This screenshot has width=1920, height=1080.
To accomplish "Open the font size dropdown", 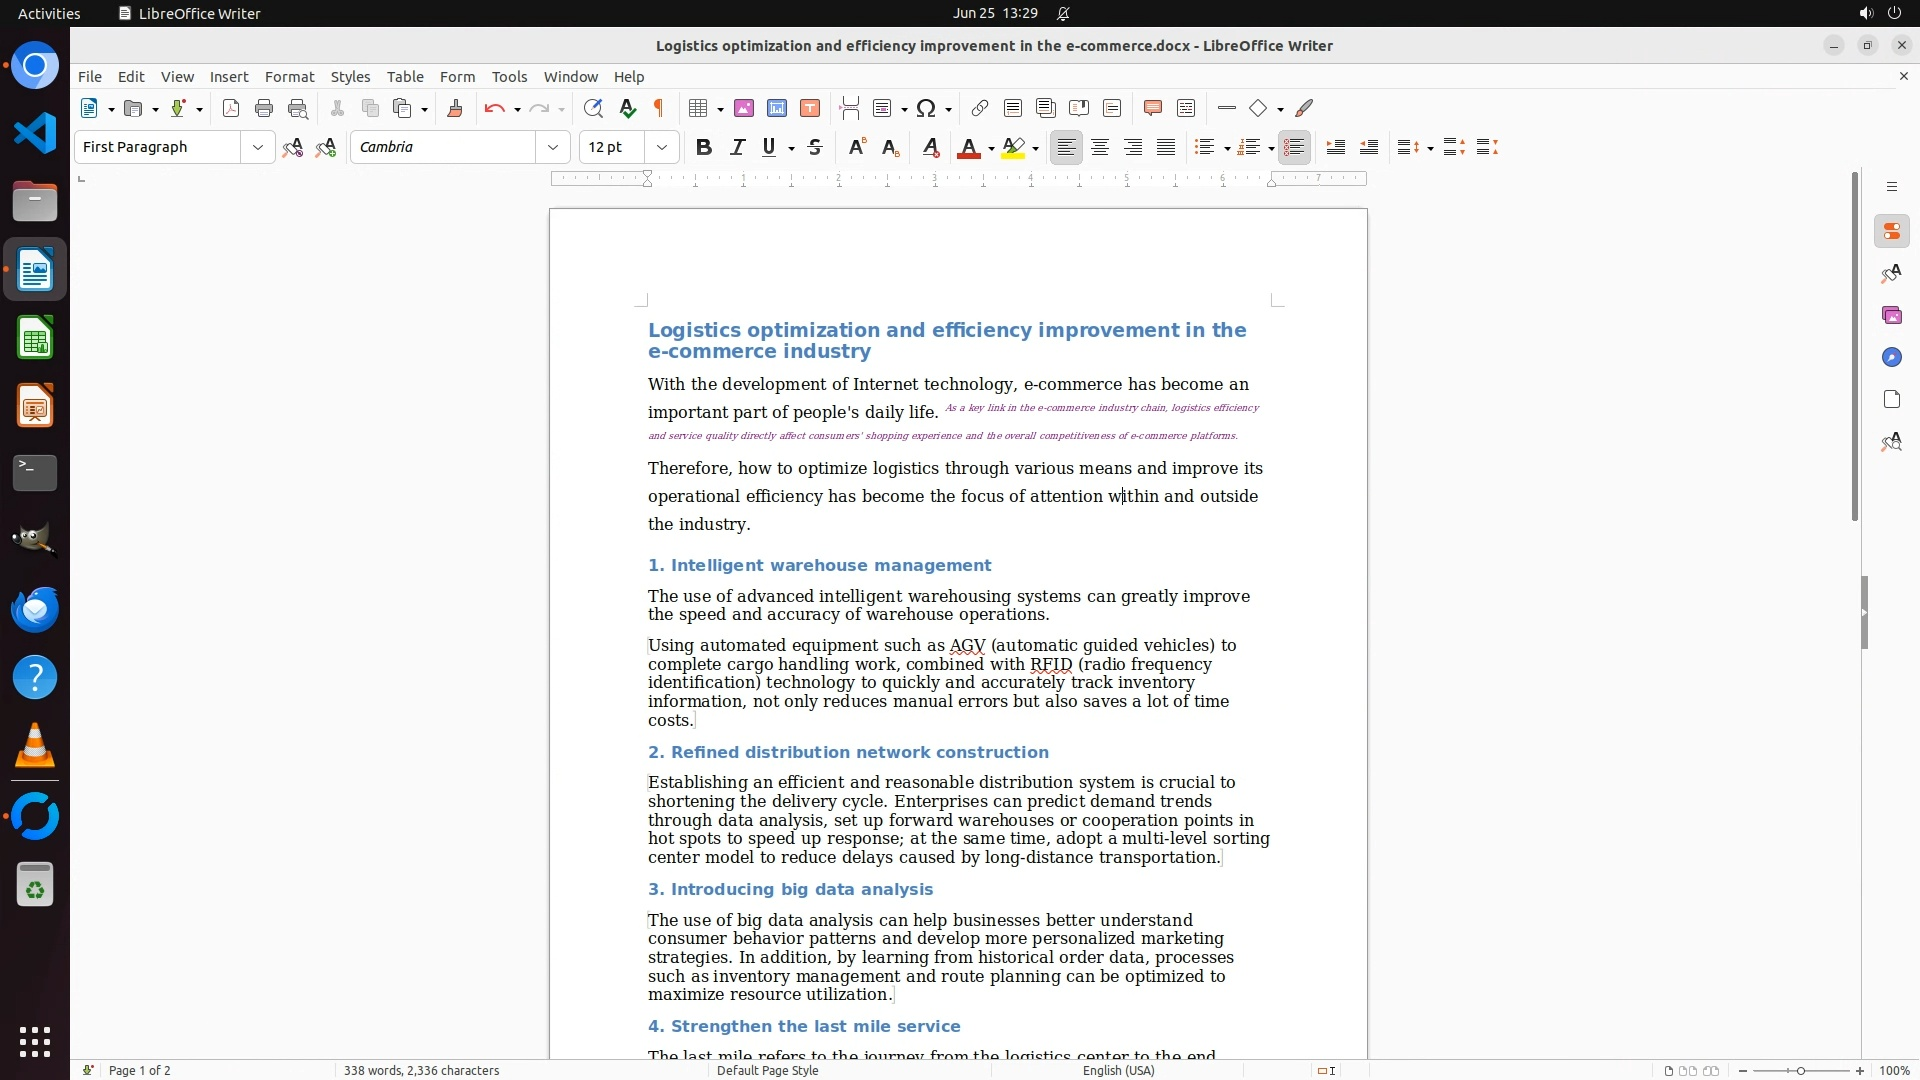I will [662, 147].
